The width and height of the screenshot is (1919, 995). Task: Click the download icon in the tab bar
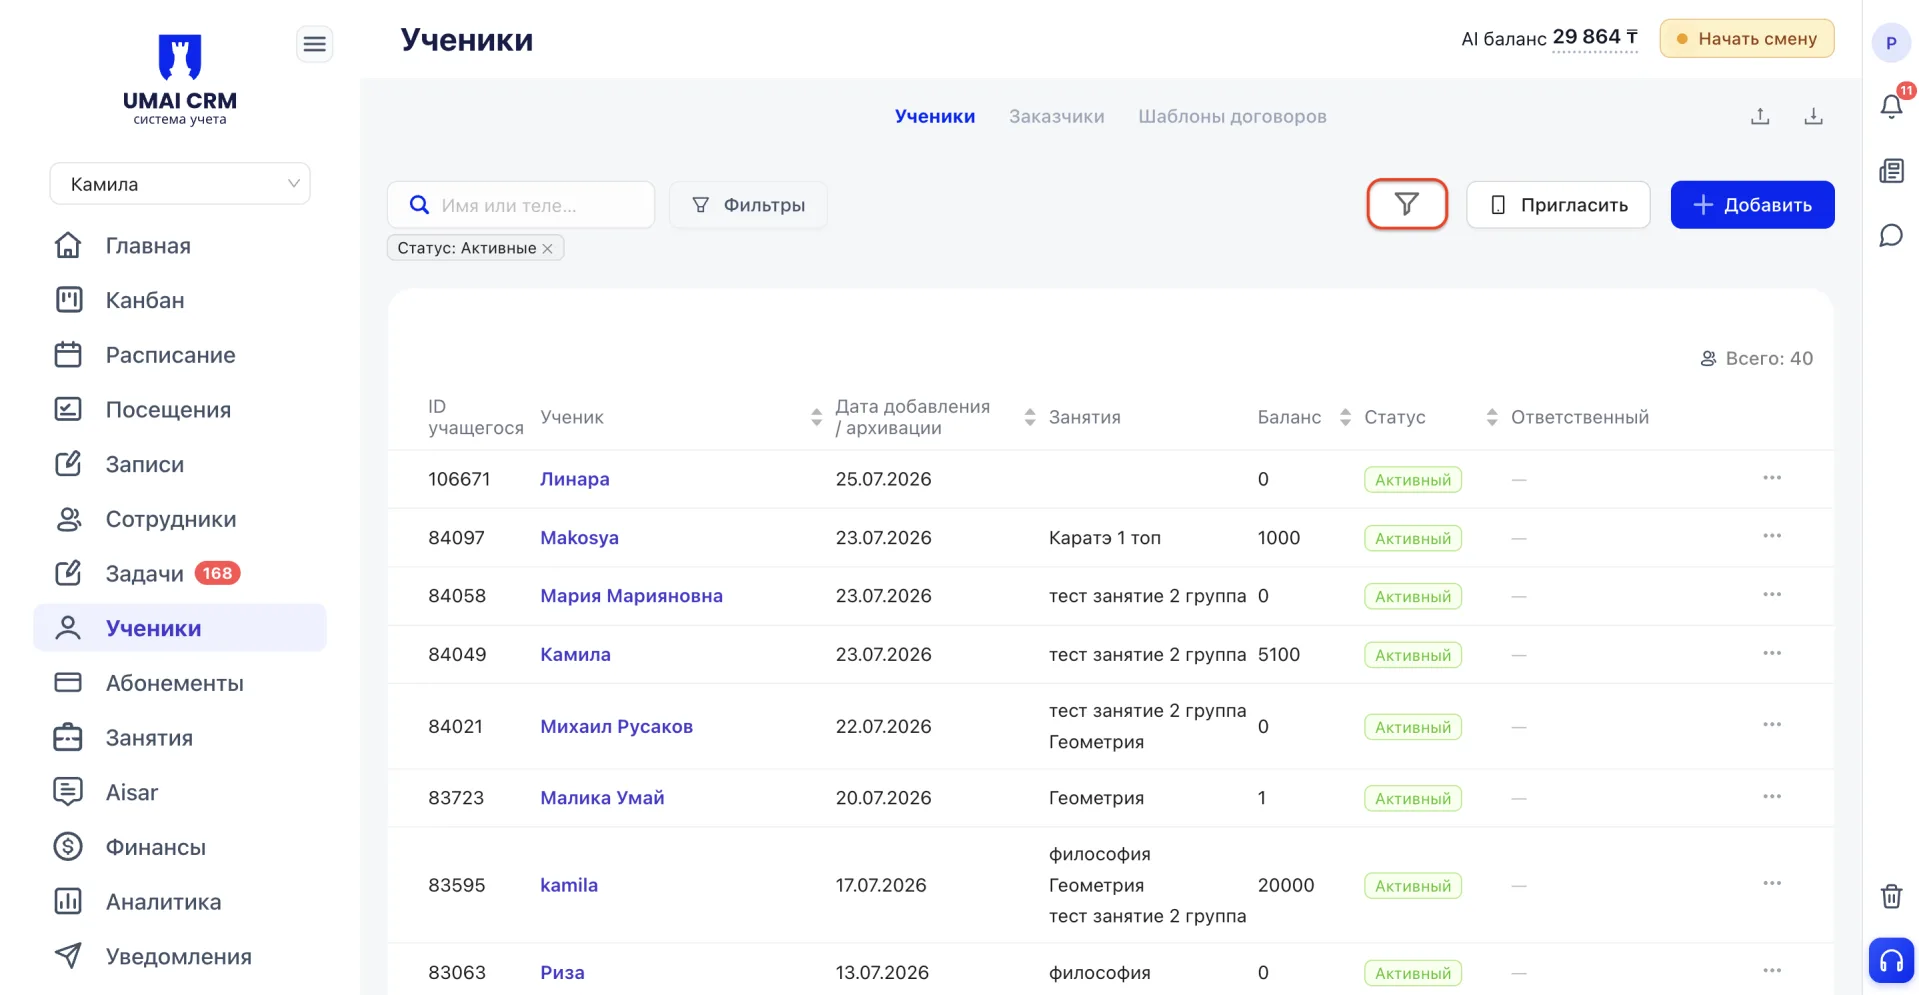(x=1813, y=117)
